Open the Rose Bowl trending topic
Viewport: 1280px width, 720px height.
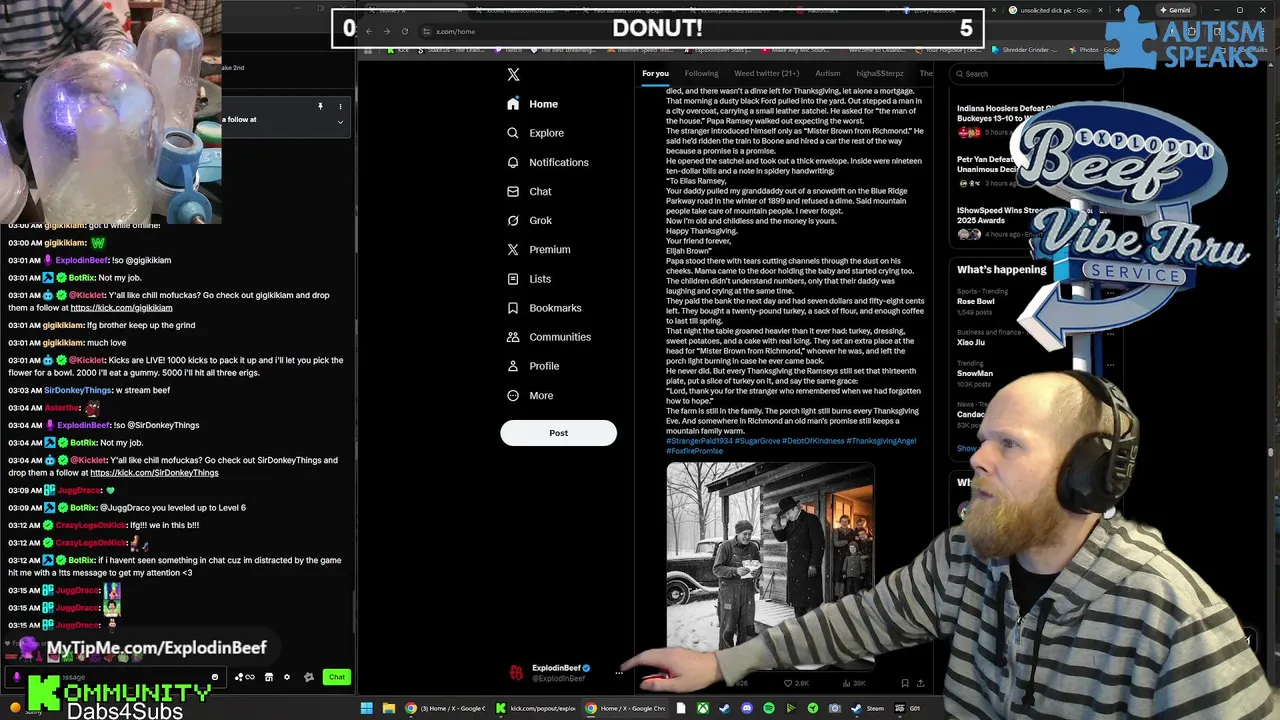(x=975, y=301)
